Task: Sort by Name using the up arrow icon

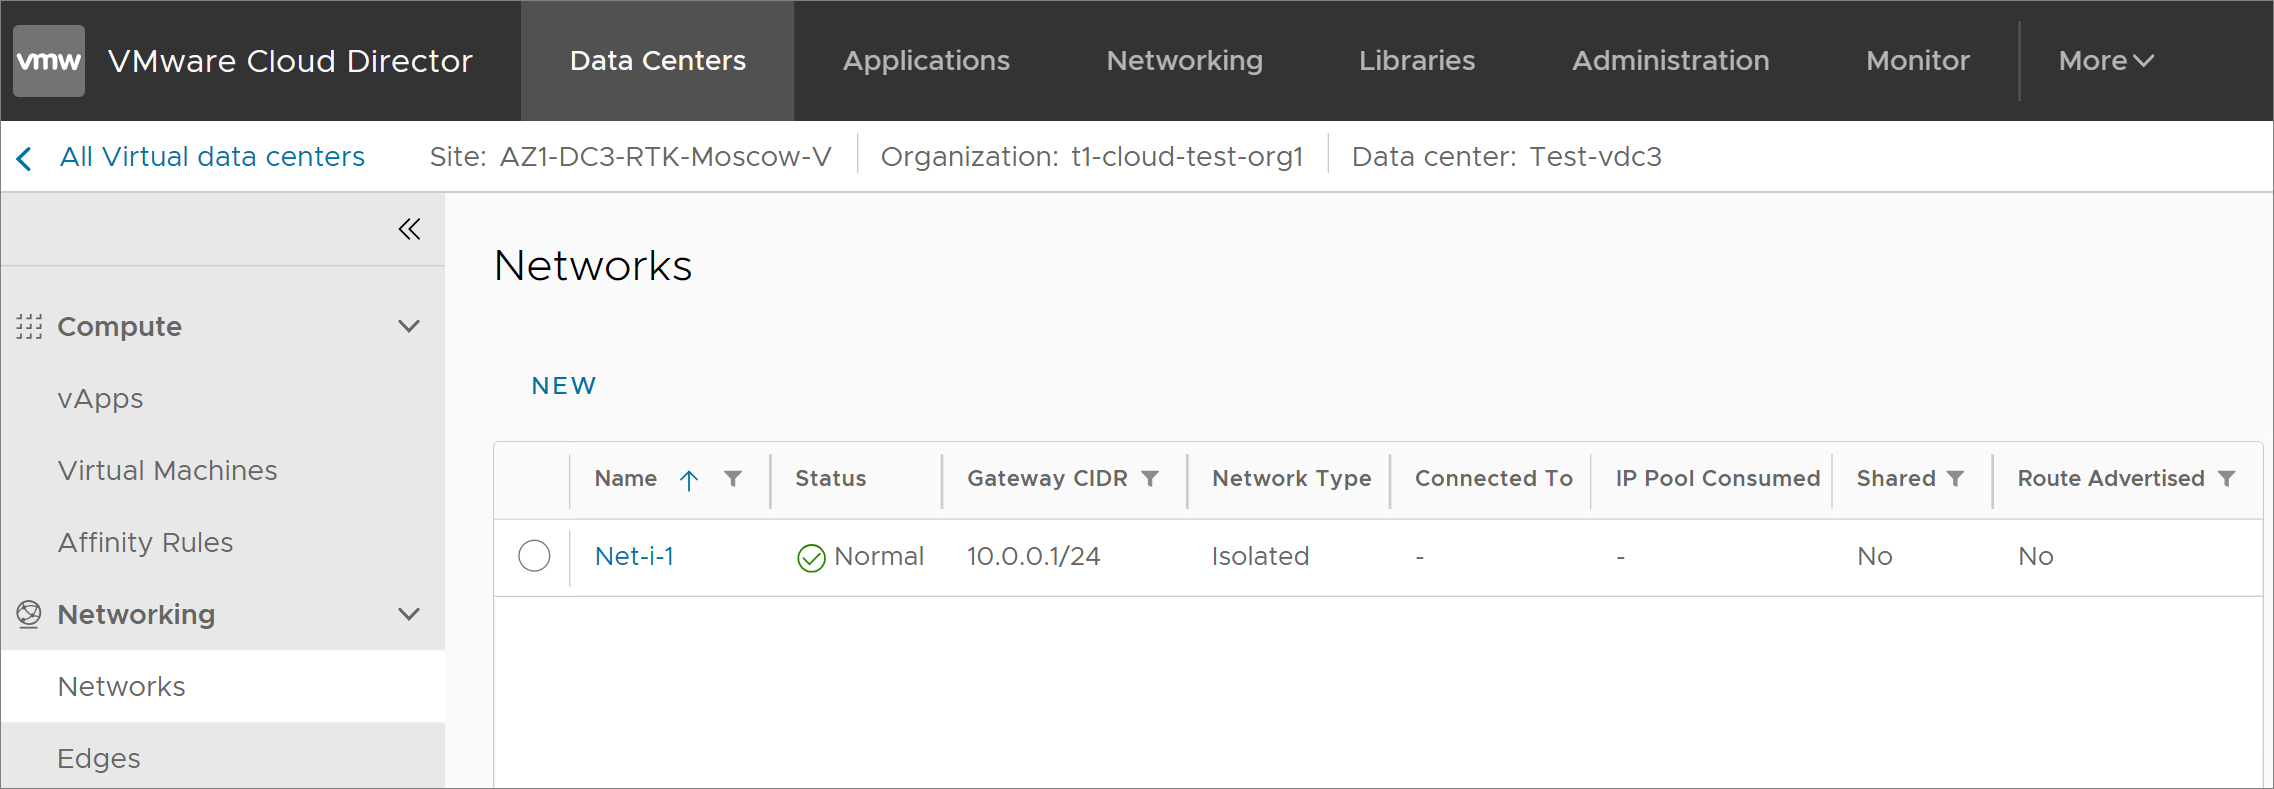Action: coord(688,480)
